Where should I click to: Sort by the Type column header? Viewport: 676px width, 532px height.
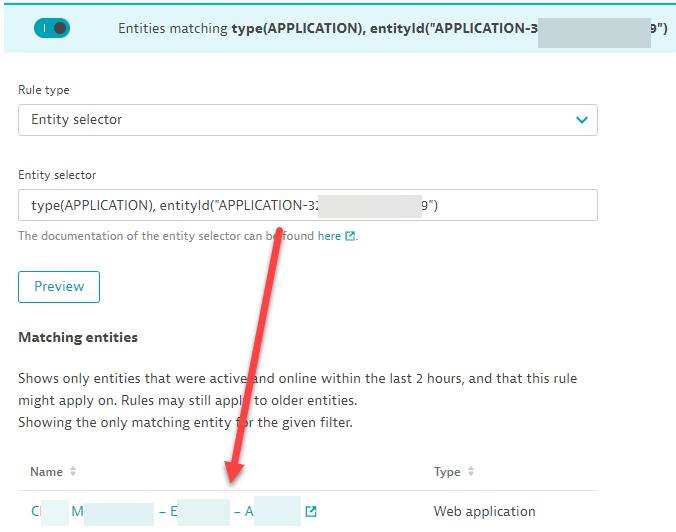point(447,472)
